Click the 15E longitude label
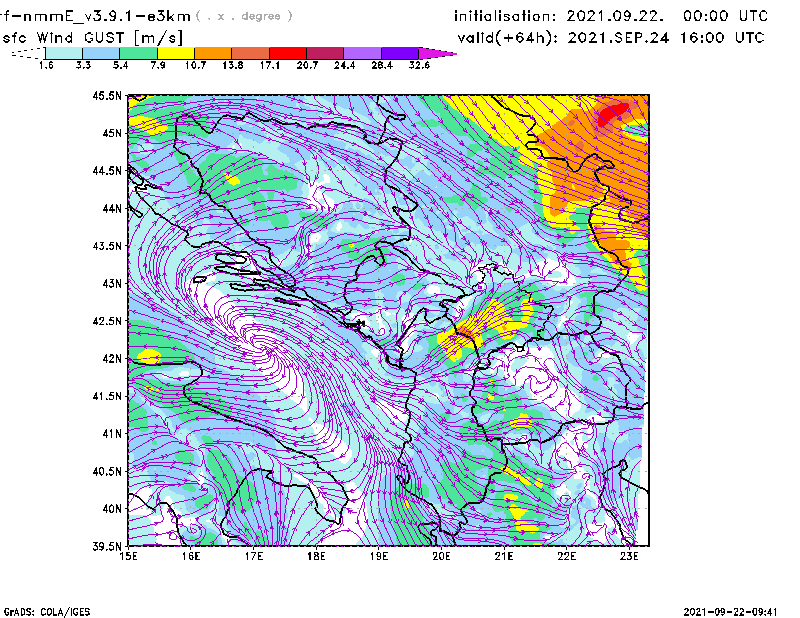The height and width of the screenshot is (618, 800). [x=128, y=556]
